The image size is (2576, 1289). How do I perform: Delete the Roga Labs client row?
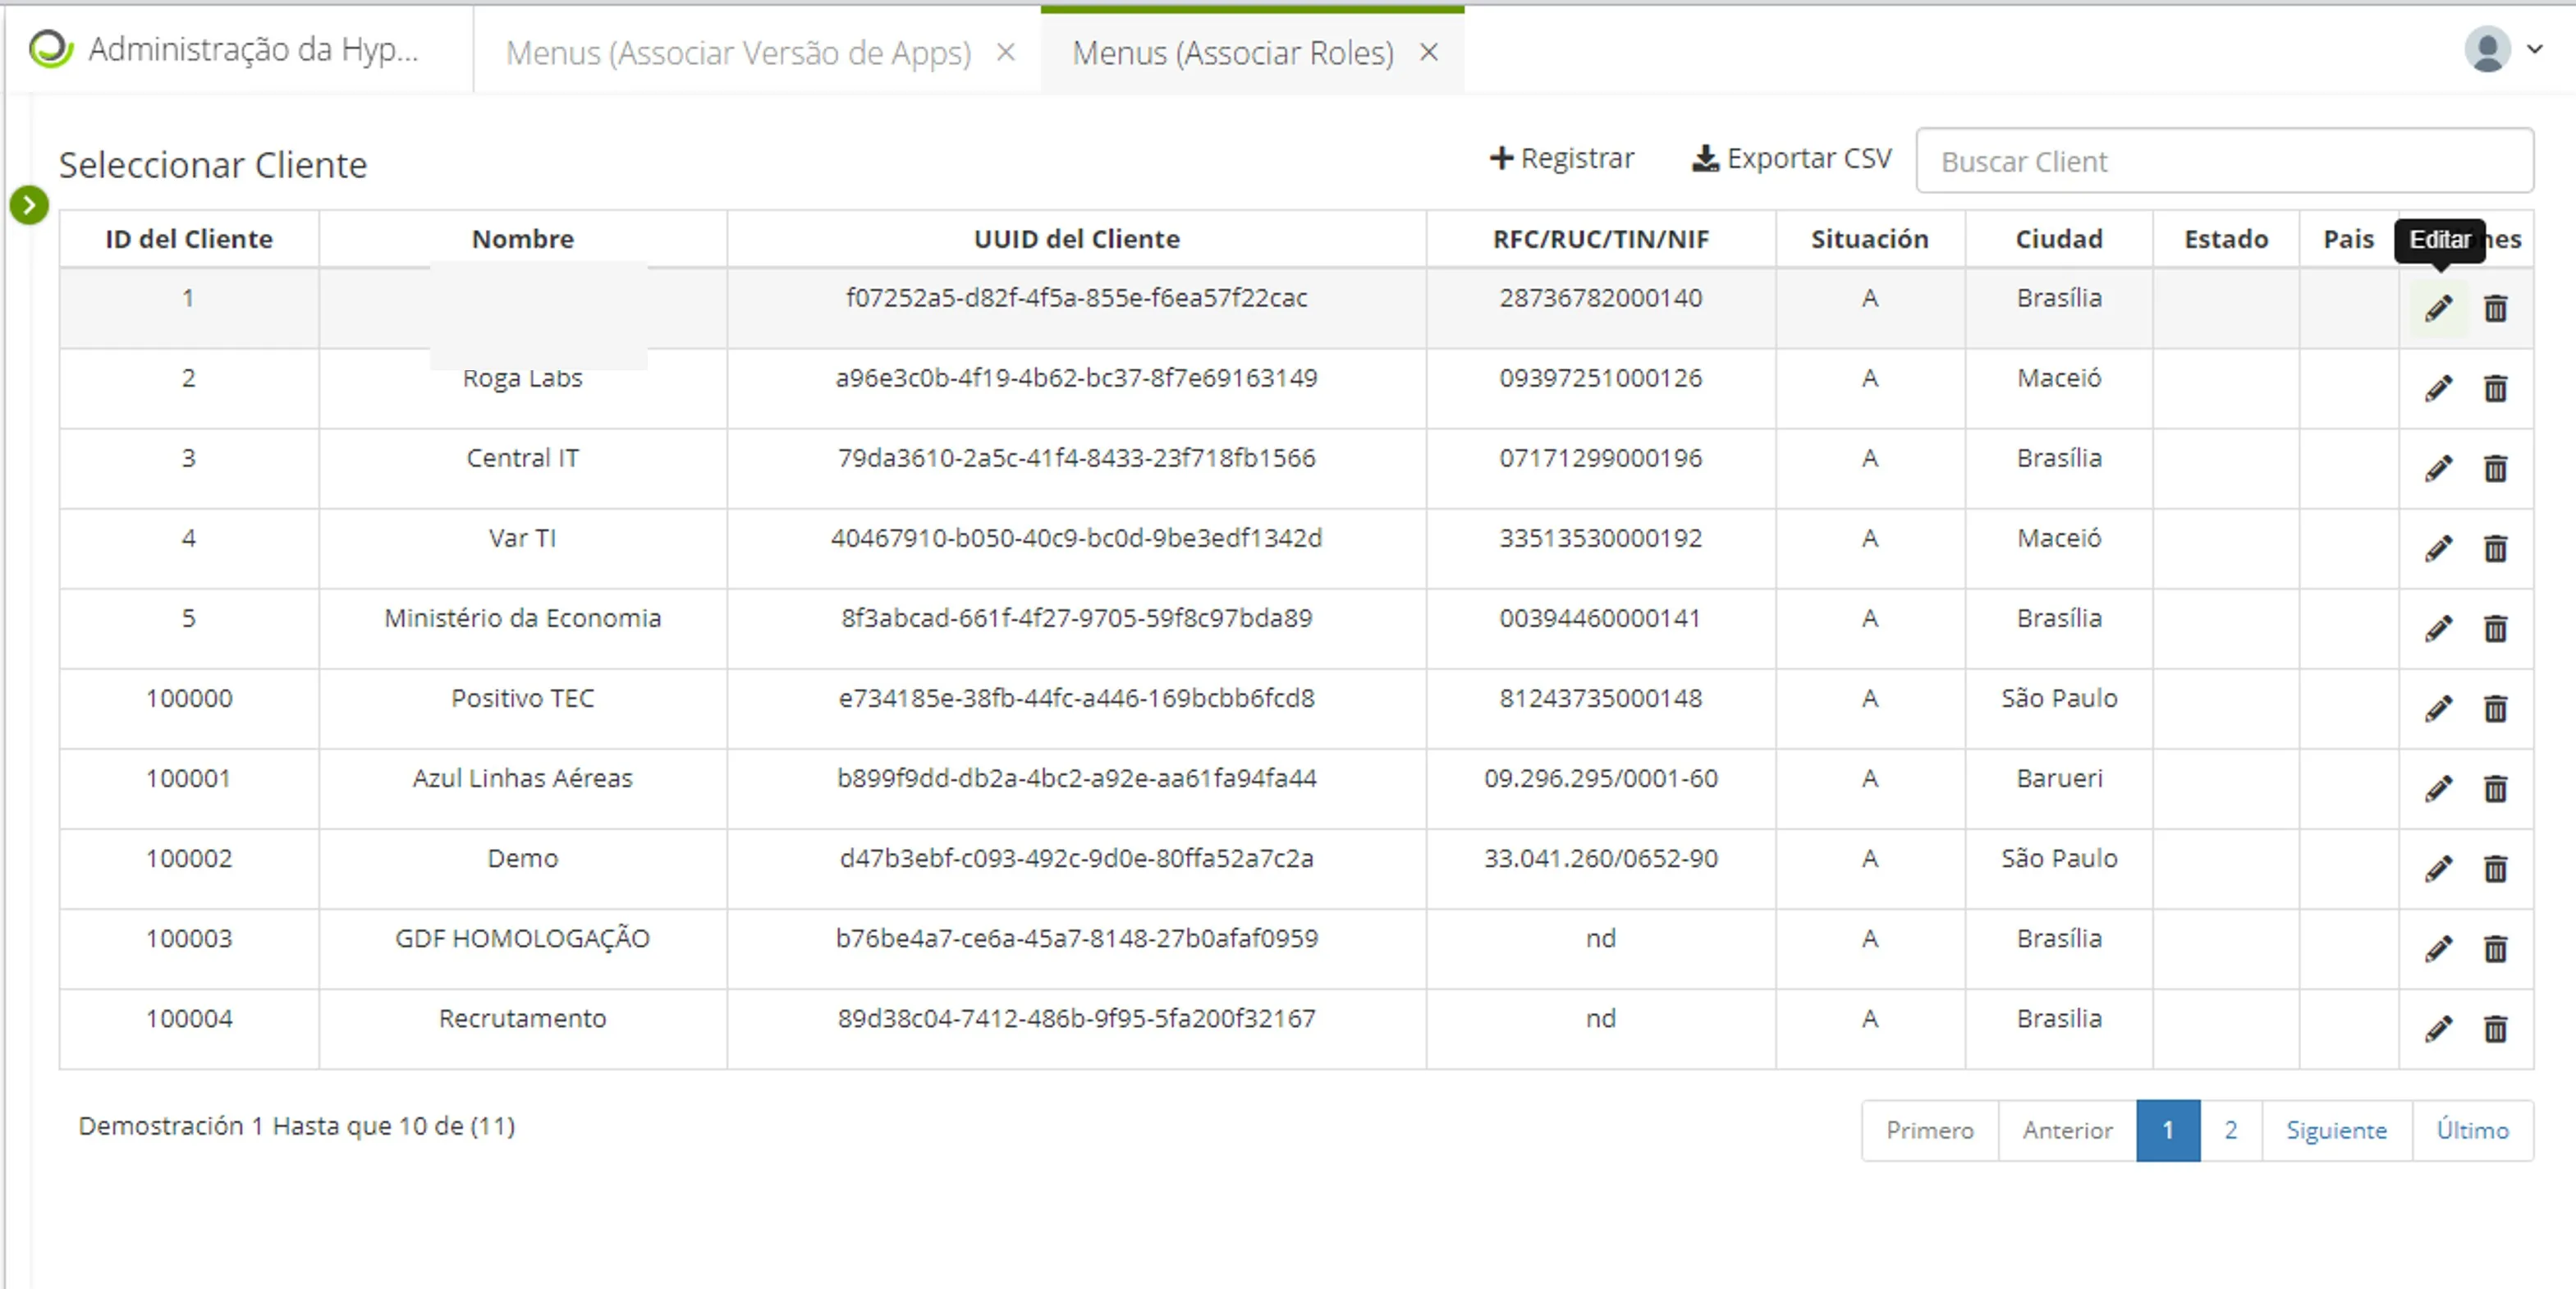(x=2495, y=388)
